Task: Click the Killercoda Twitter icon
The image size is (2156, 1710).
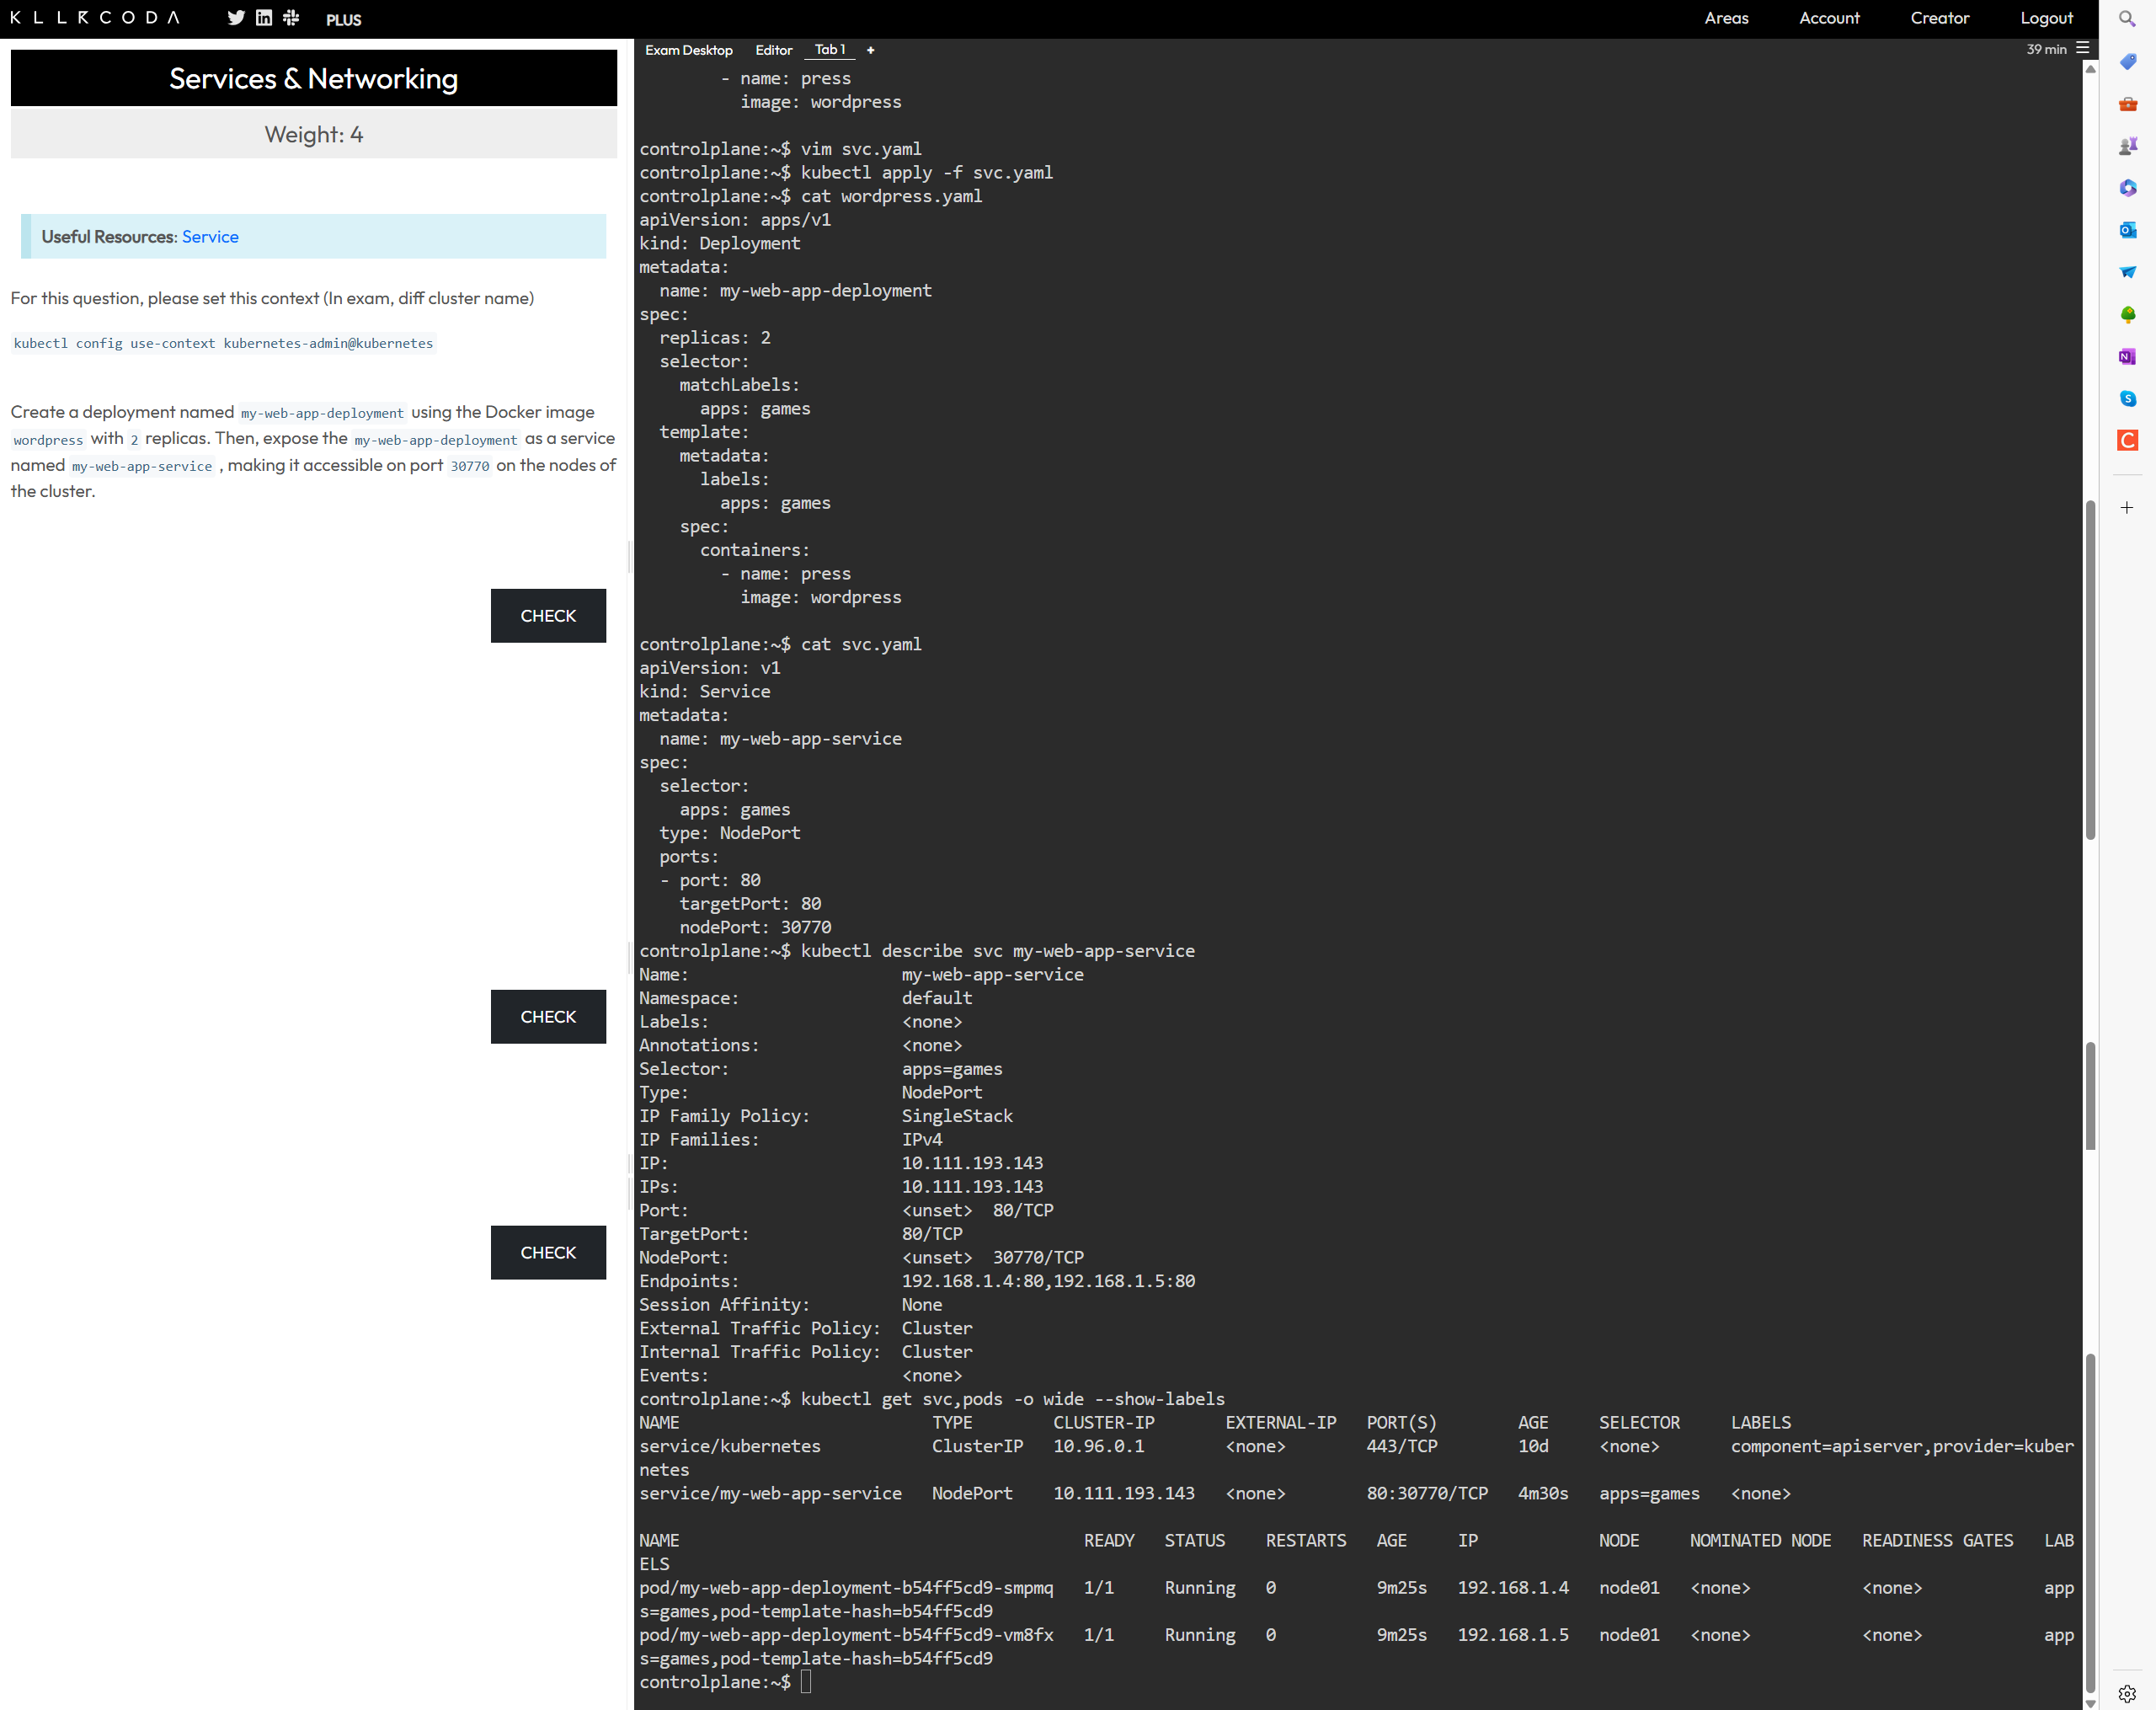Action: point(236,18)
